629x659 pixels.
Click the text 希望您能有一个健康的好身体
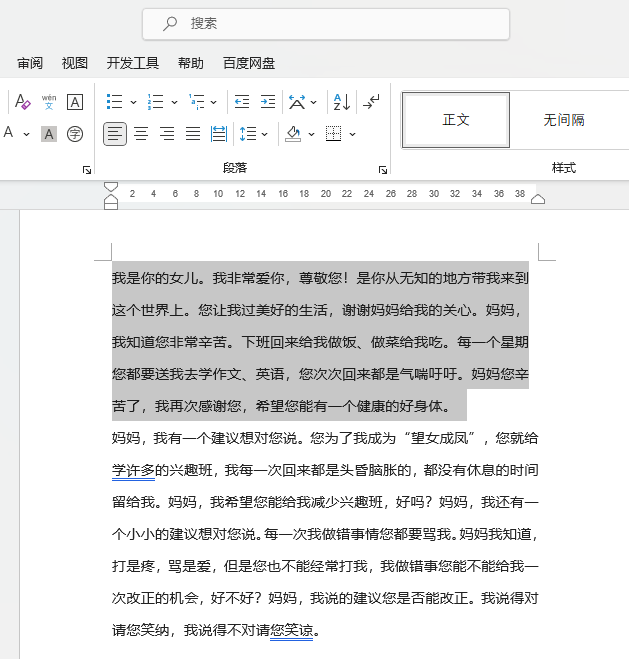tap(349, 406)
